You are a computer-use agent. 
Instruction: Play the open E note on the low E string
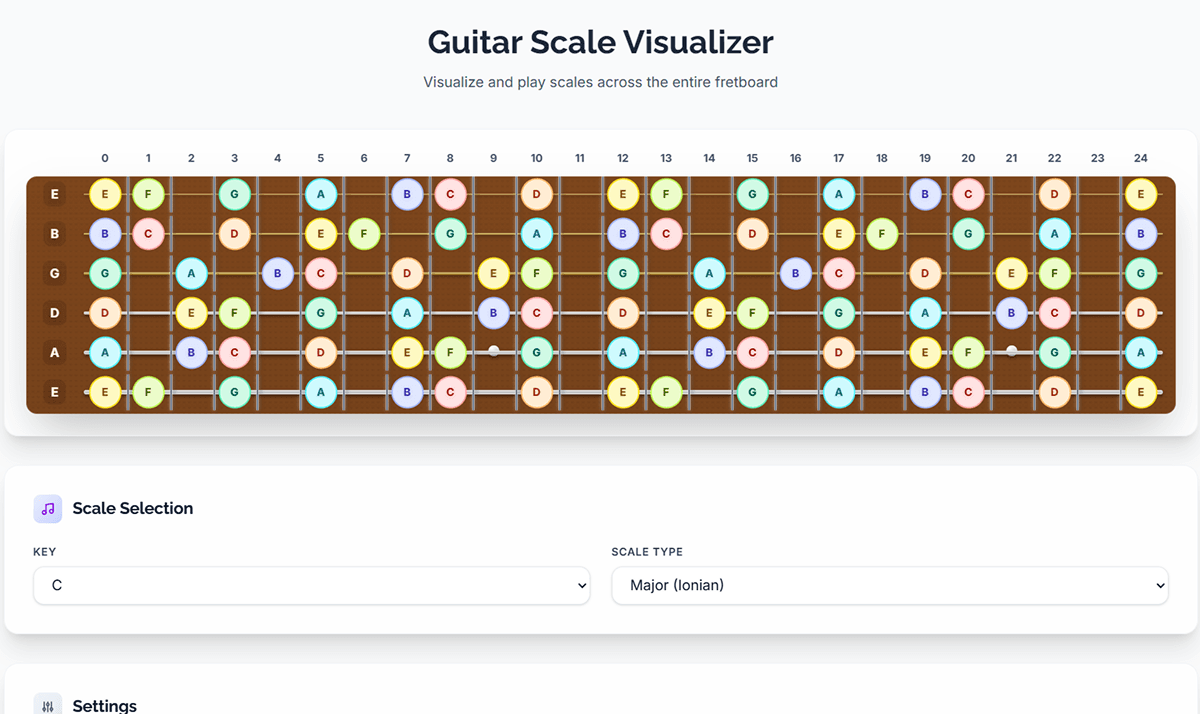coord(105,392)
